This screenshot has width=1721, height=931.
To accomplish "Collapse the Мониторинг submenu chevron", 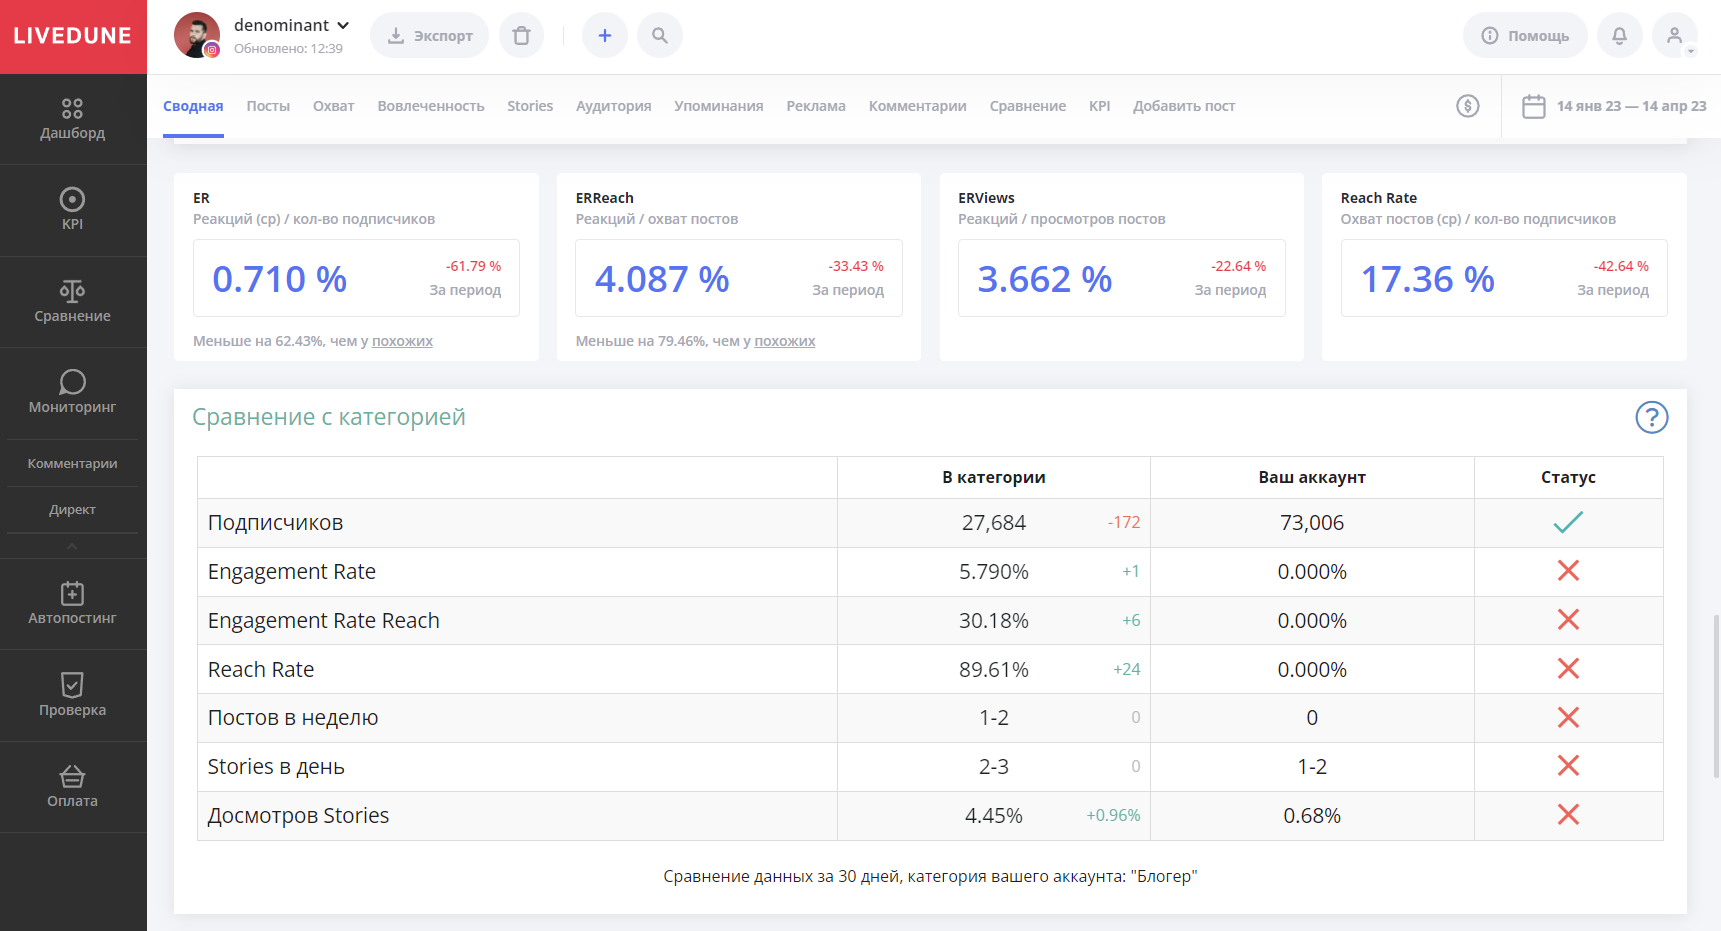I will click(72, 547).
